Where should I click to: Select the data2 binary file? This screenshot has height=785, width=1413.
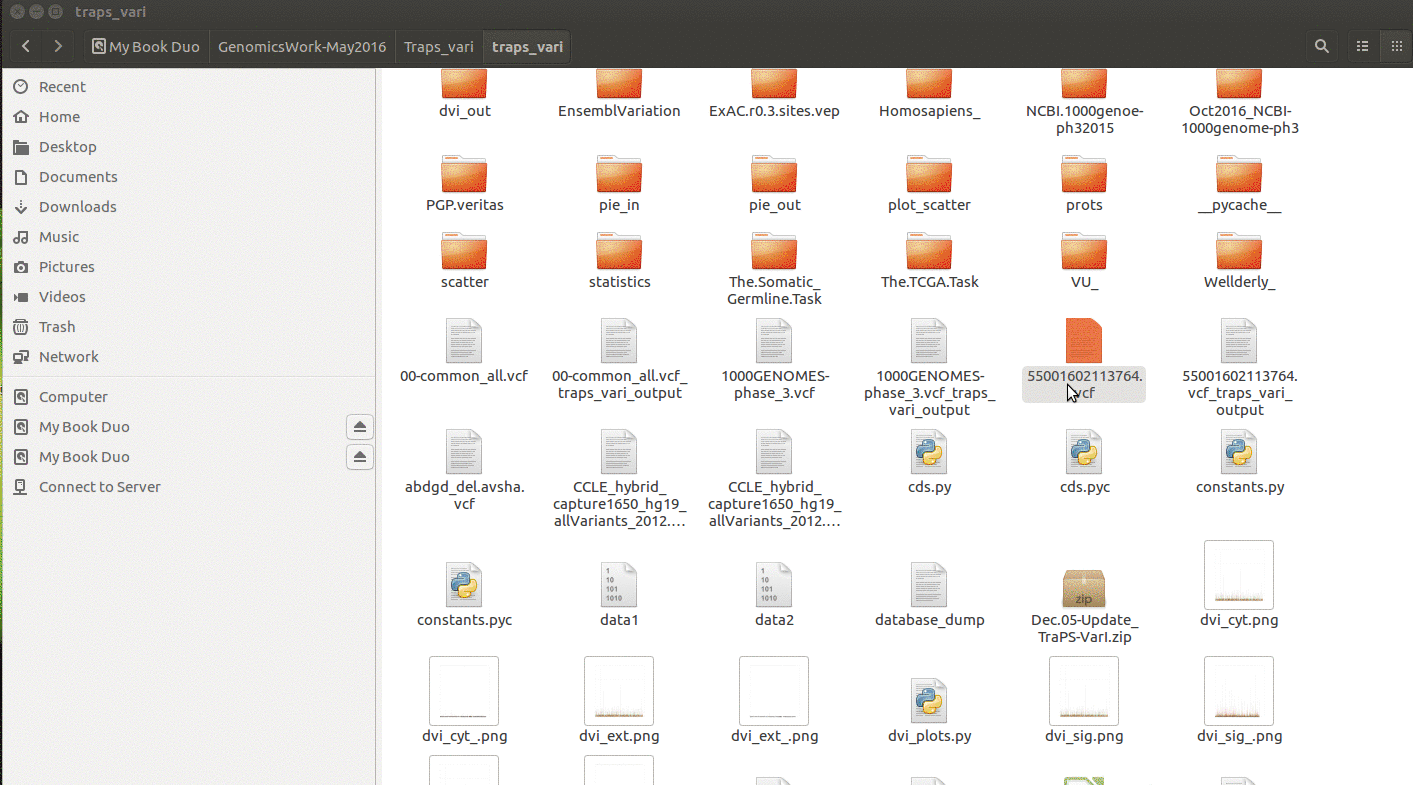(x=774, y=595)
